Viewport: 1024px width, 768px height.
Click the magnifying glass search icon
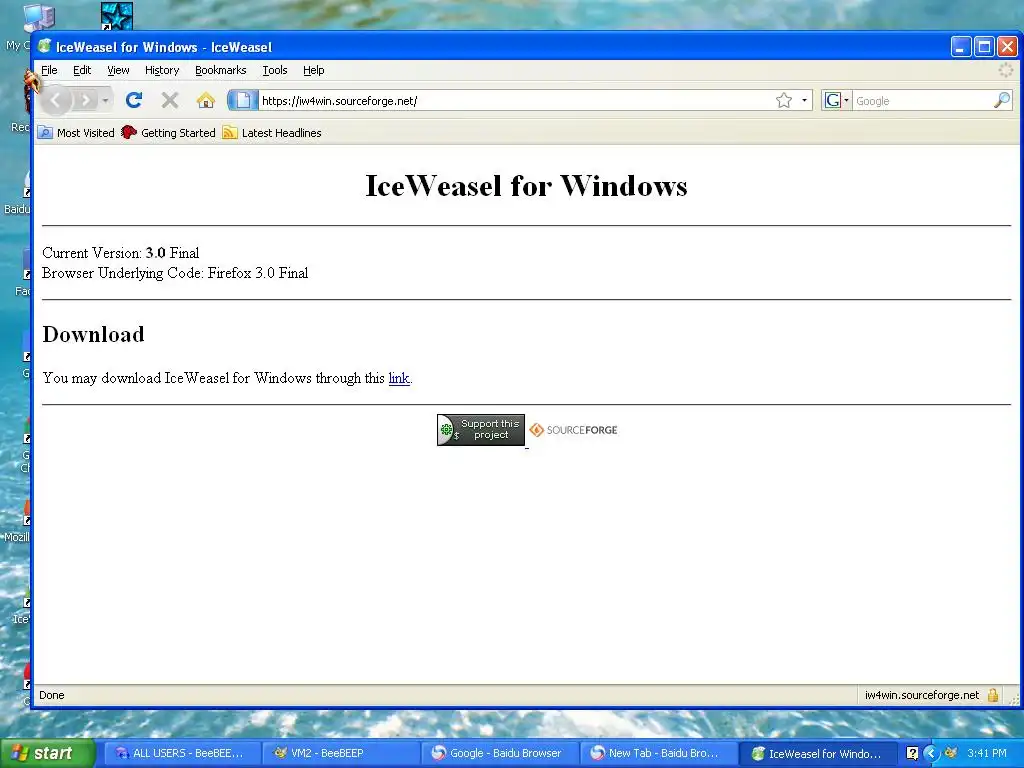pyautogui.click(x=1002, y=100)
